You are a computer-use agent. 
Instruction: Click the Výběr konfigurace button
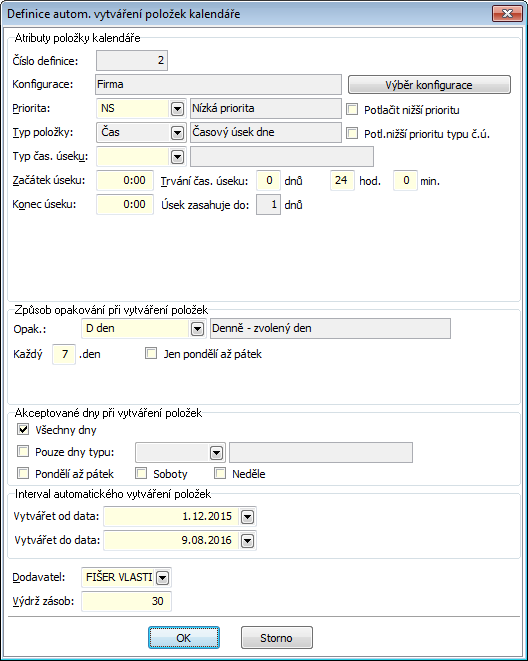click(x=429, y=85)
